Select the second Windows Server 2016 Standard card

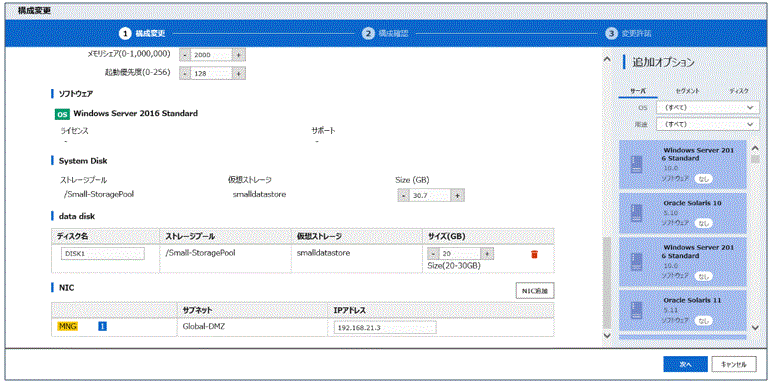click(683, 261)
